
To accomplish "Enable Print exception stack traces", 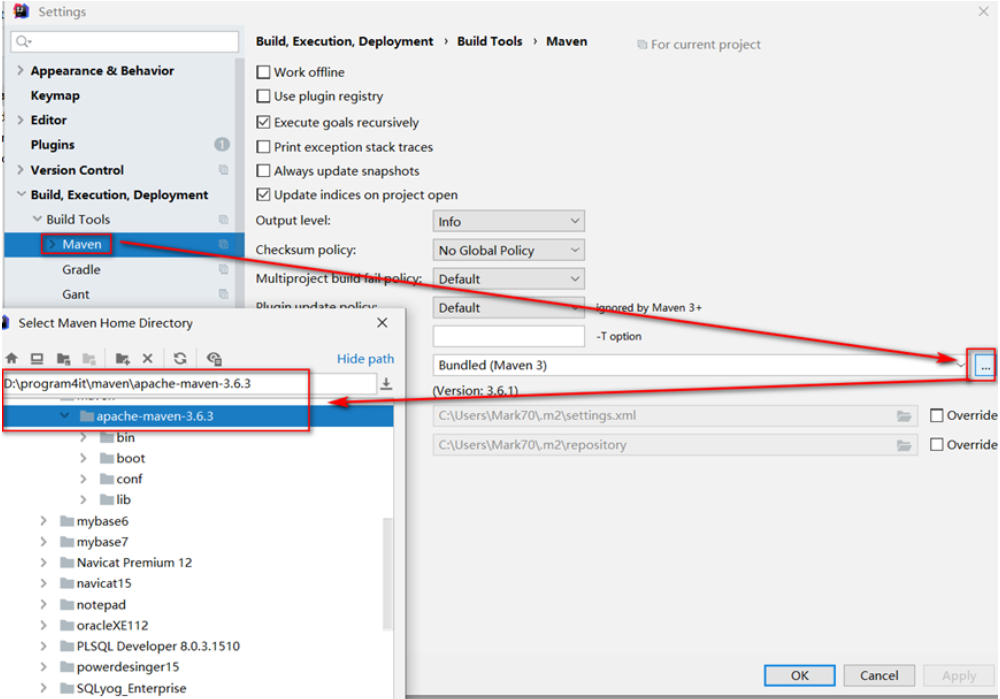I will (263, 147).
